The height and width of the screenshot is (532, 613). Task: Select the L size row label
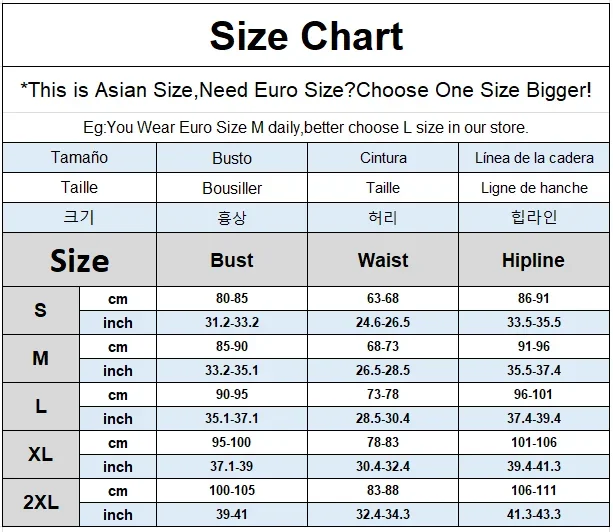tap(41, 406)
